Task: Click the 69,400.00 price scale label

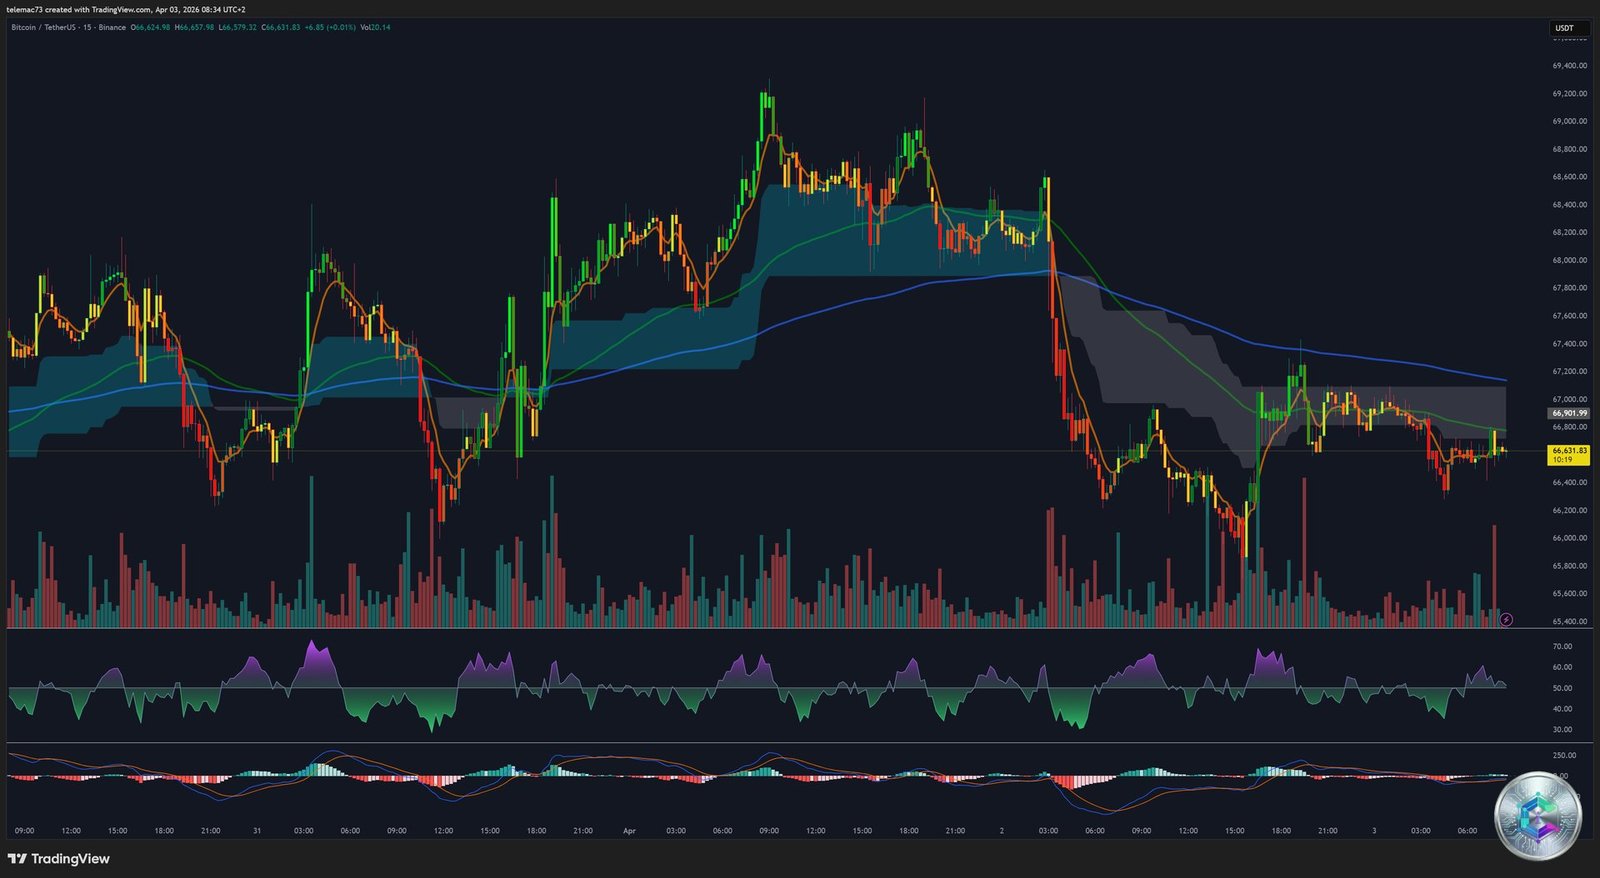Action: (x=1569, y=66)
